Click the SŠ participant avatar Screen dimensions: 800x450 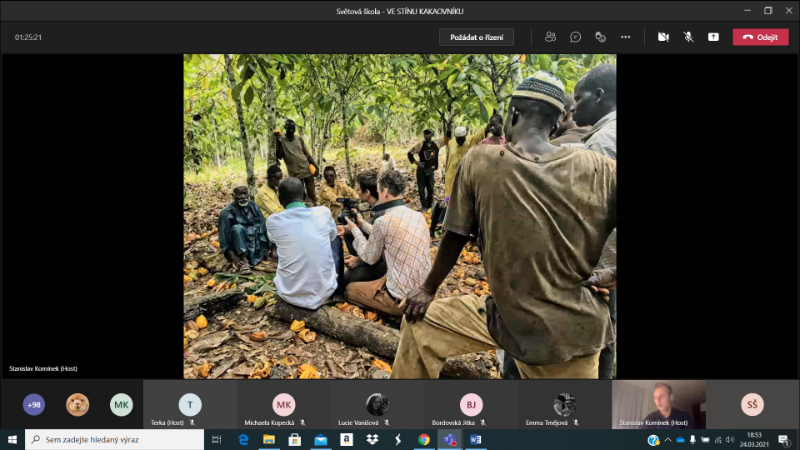click(752, 404)
